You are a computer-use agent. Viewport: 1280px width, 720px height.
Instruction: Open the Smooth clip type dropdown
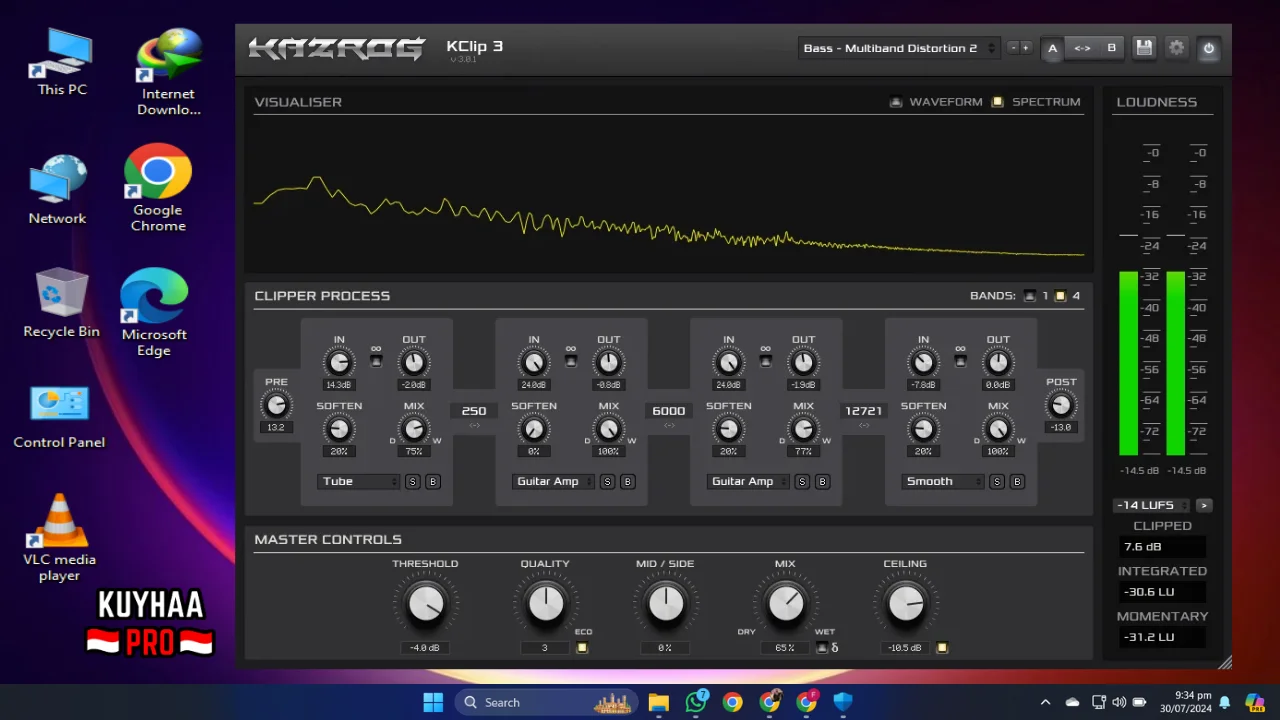(943, 482)
